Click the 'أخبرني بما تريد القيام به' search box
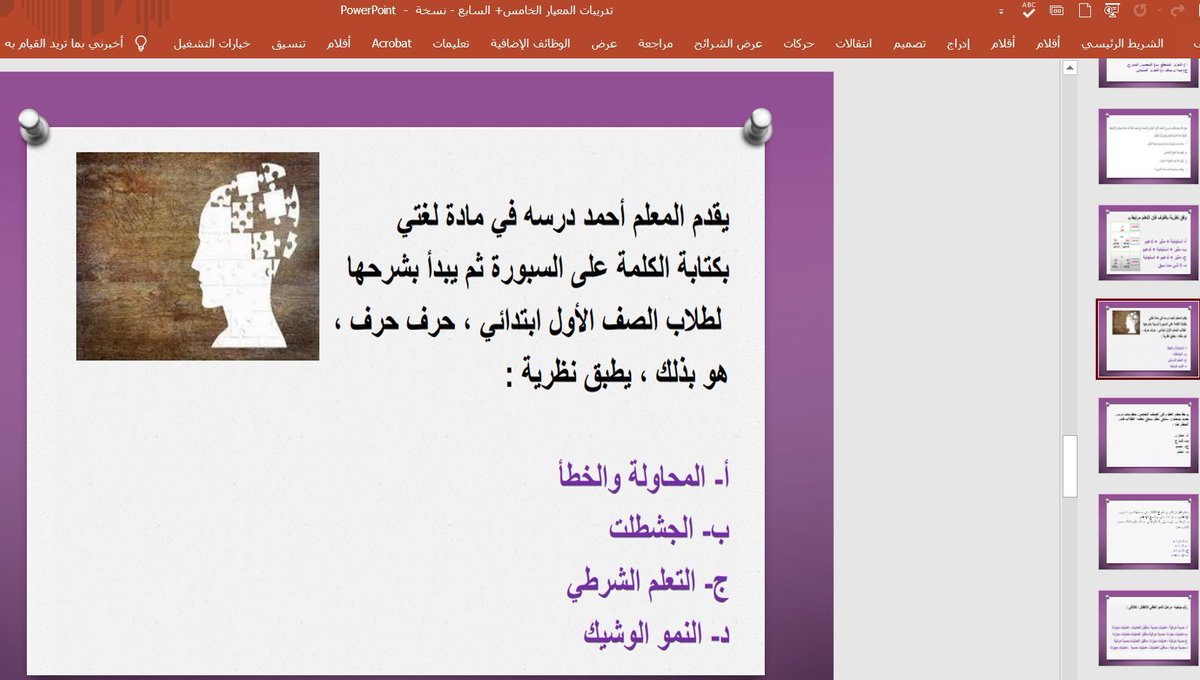 coord(64,44)
